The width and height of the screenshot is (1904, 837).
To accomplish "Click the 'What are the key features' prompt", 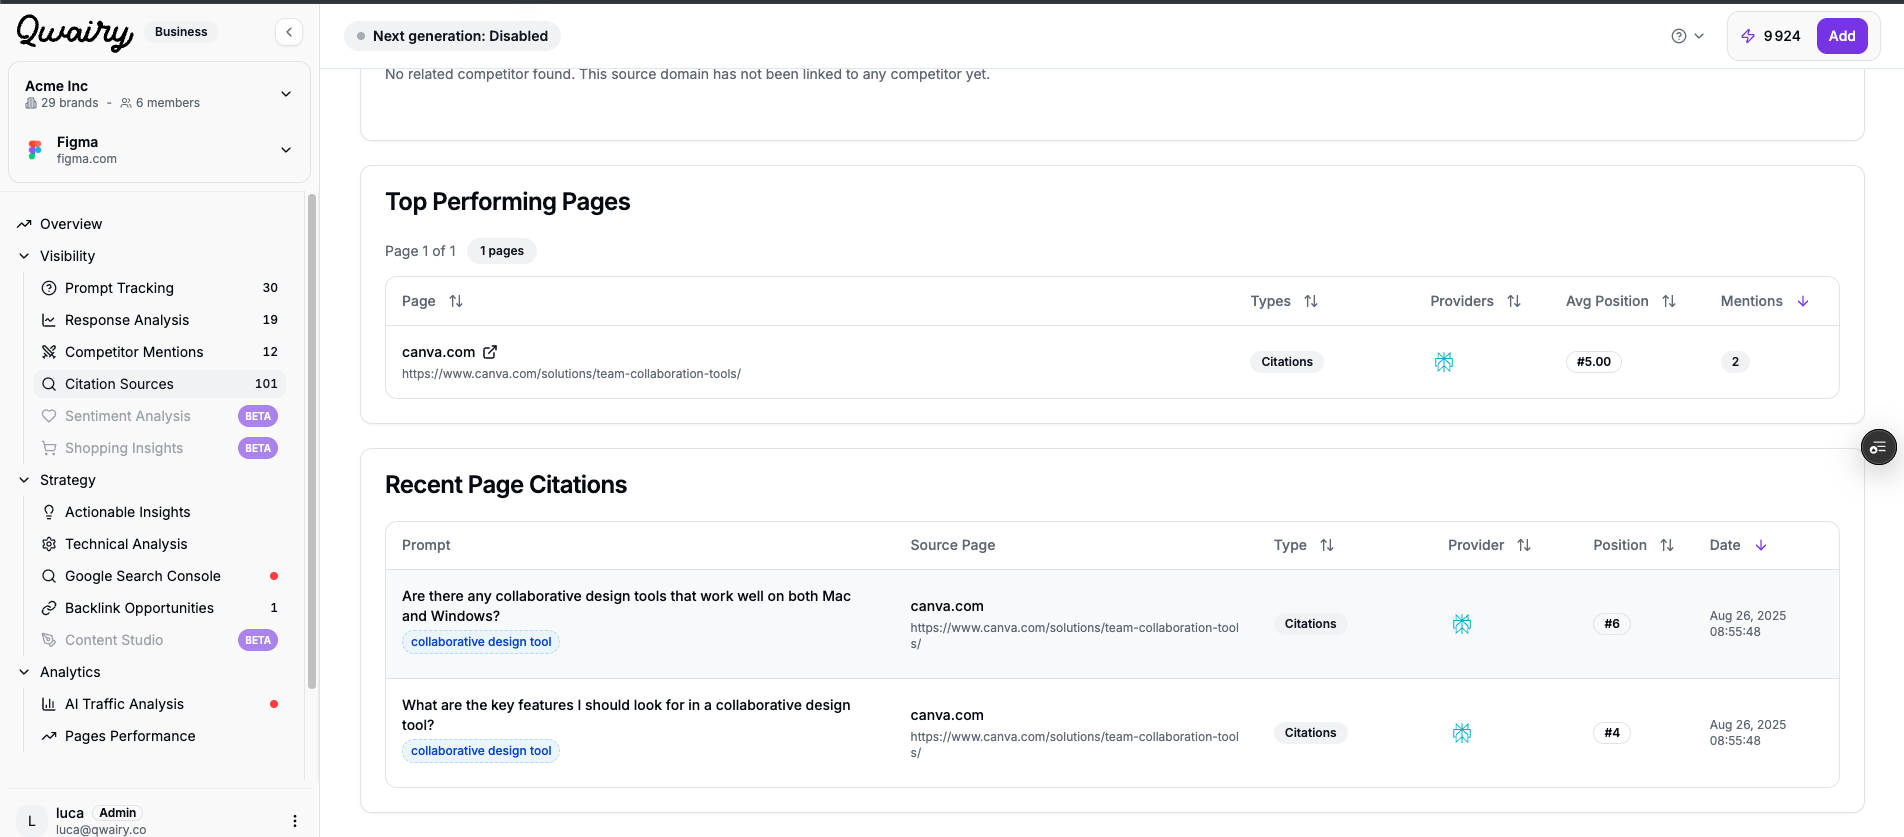I will click(626, 715).
